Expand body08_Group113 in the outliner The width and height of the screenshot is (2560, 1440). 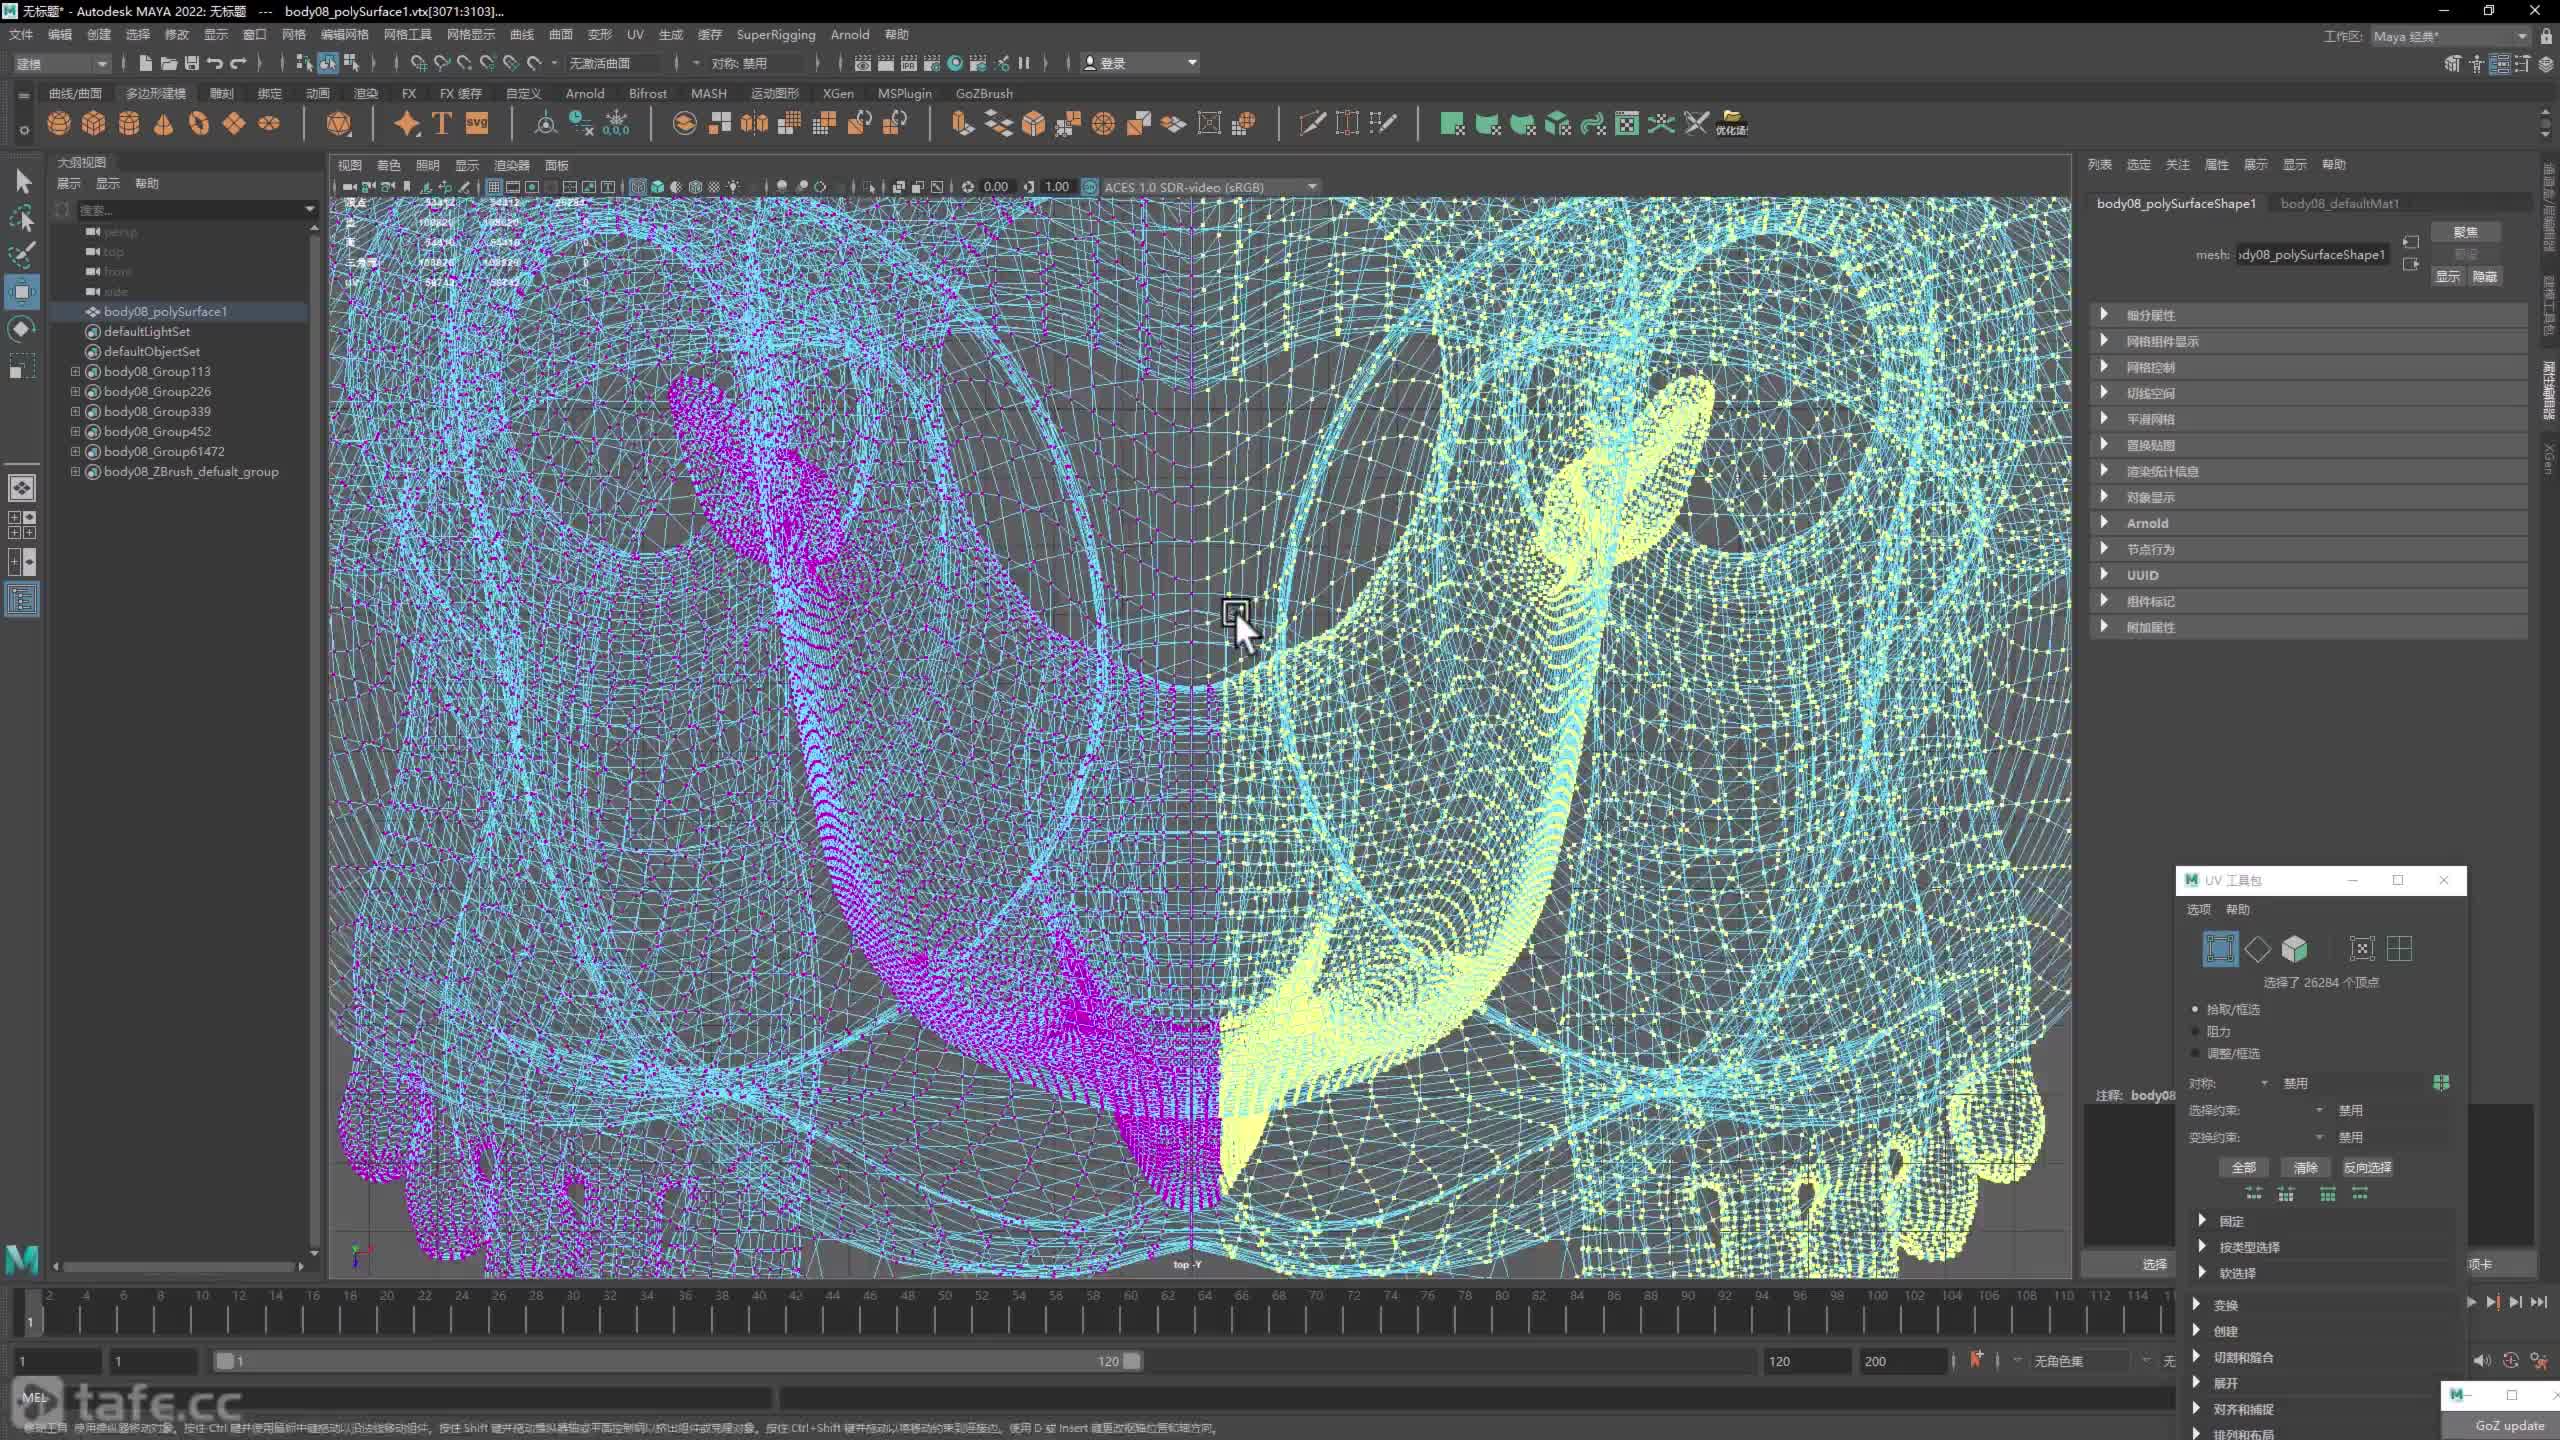point(75,371)
